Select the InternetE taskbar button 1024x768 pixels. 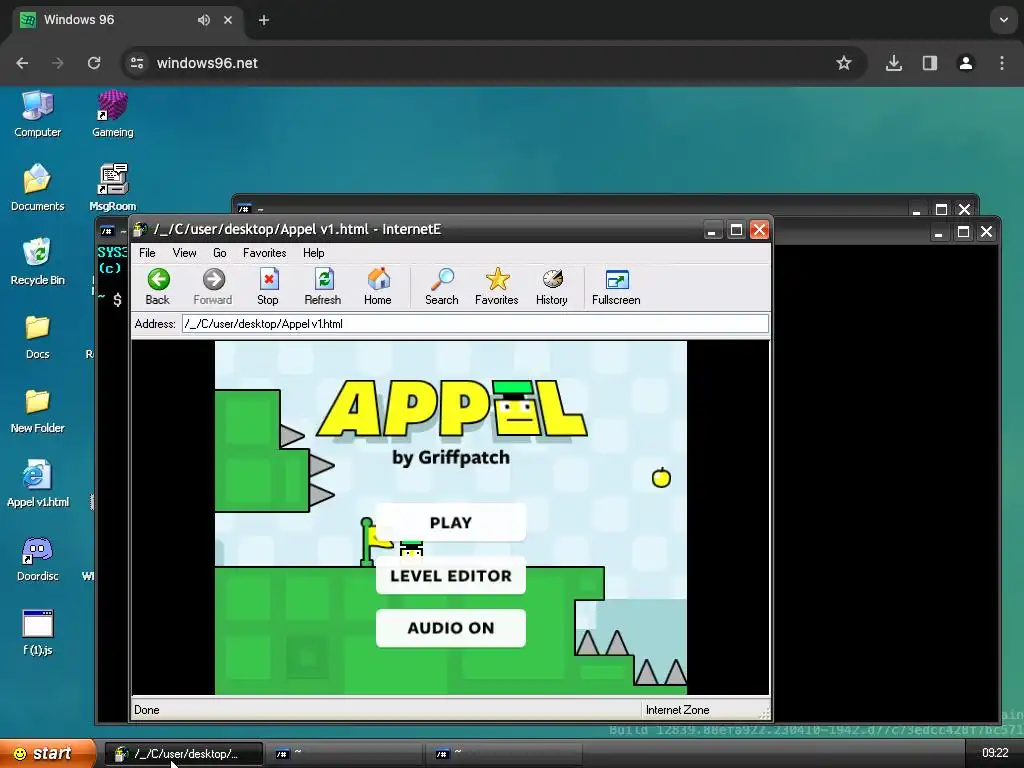(x=184, y=754)
